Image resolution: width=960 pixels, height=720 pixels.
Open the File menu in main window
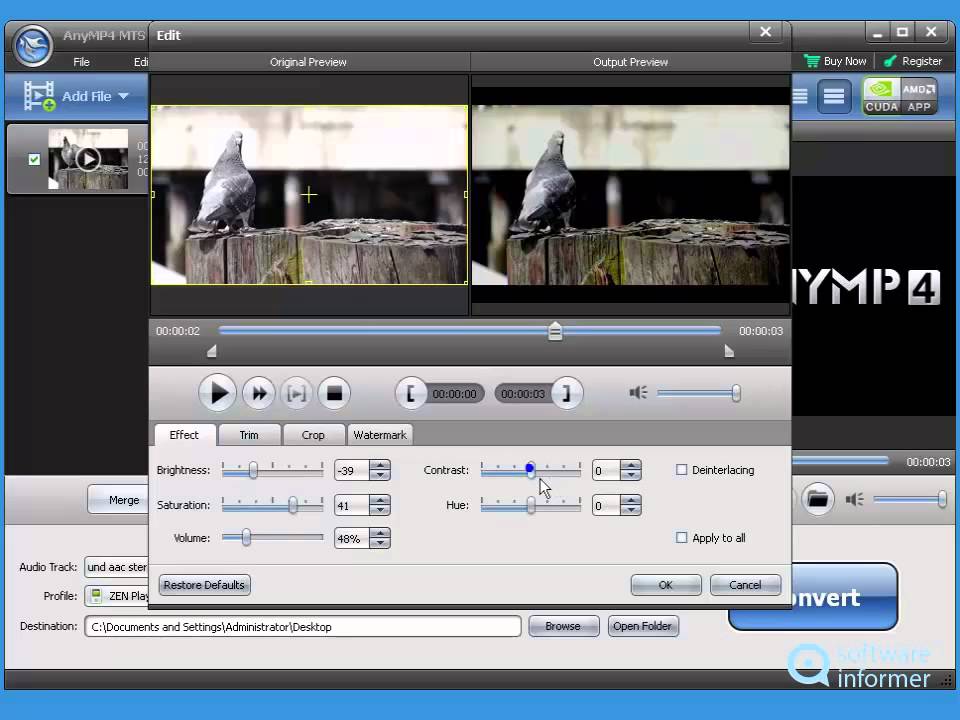coord(81,62)
